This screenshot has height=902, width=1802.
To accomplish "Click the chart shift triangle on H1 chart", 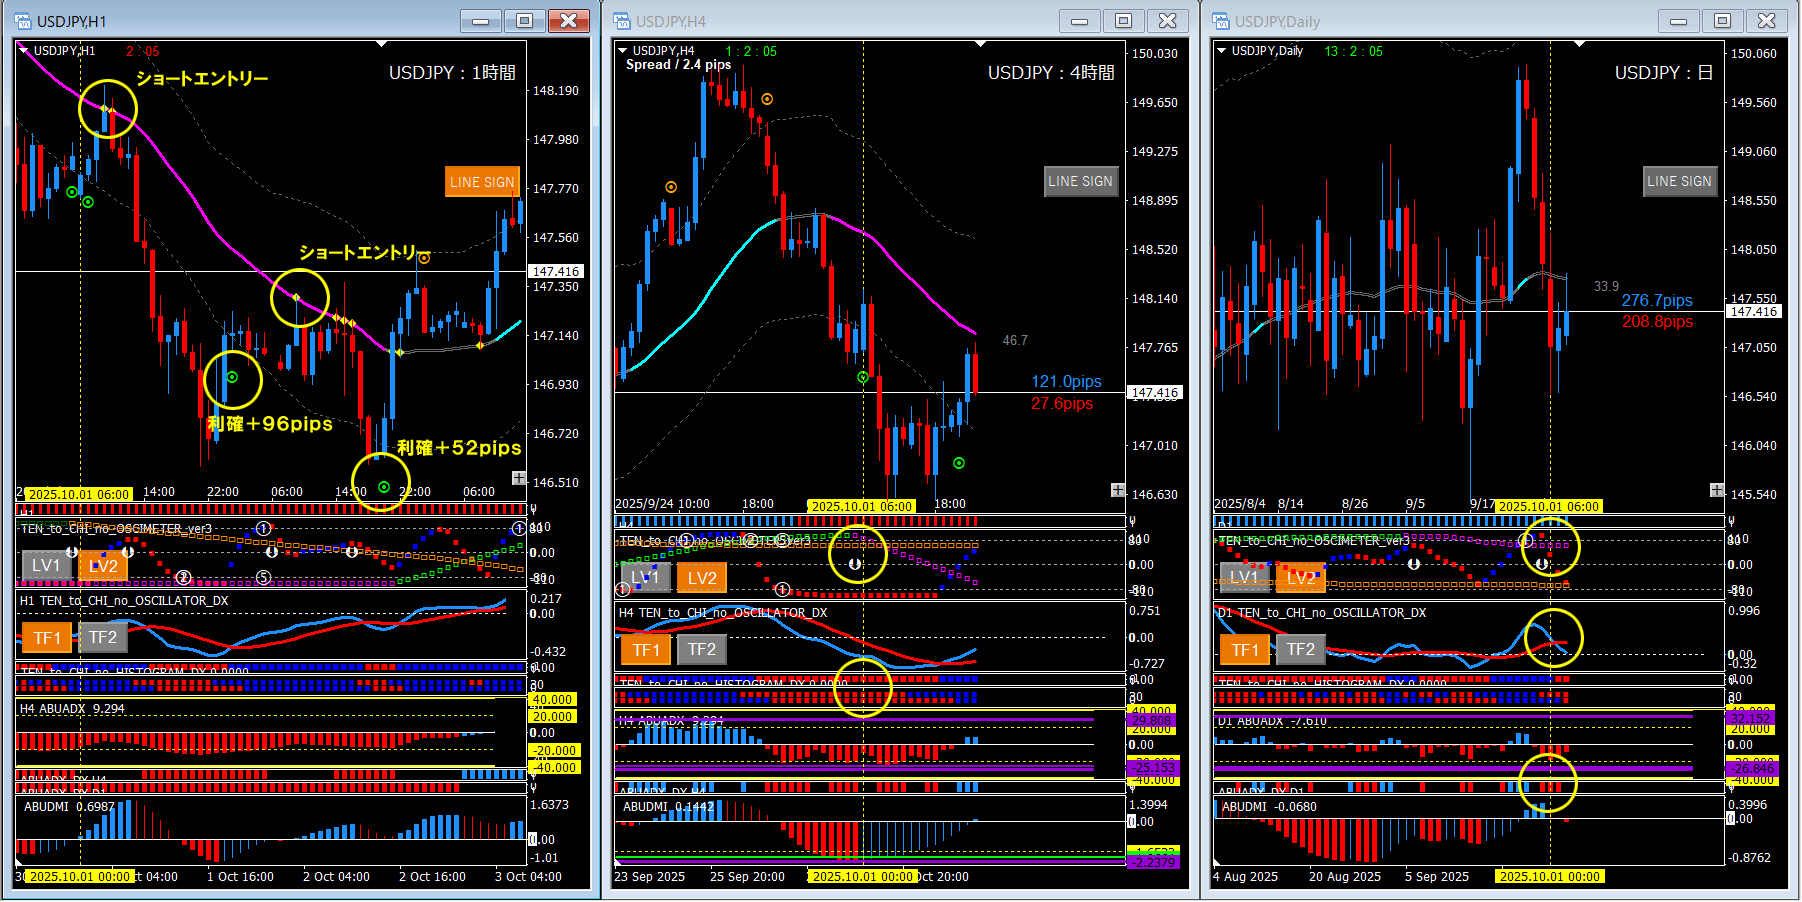I will tap(382, 44).
